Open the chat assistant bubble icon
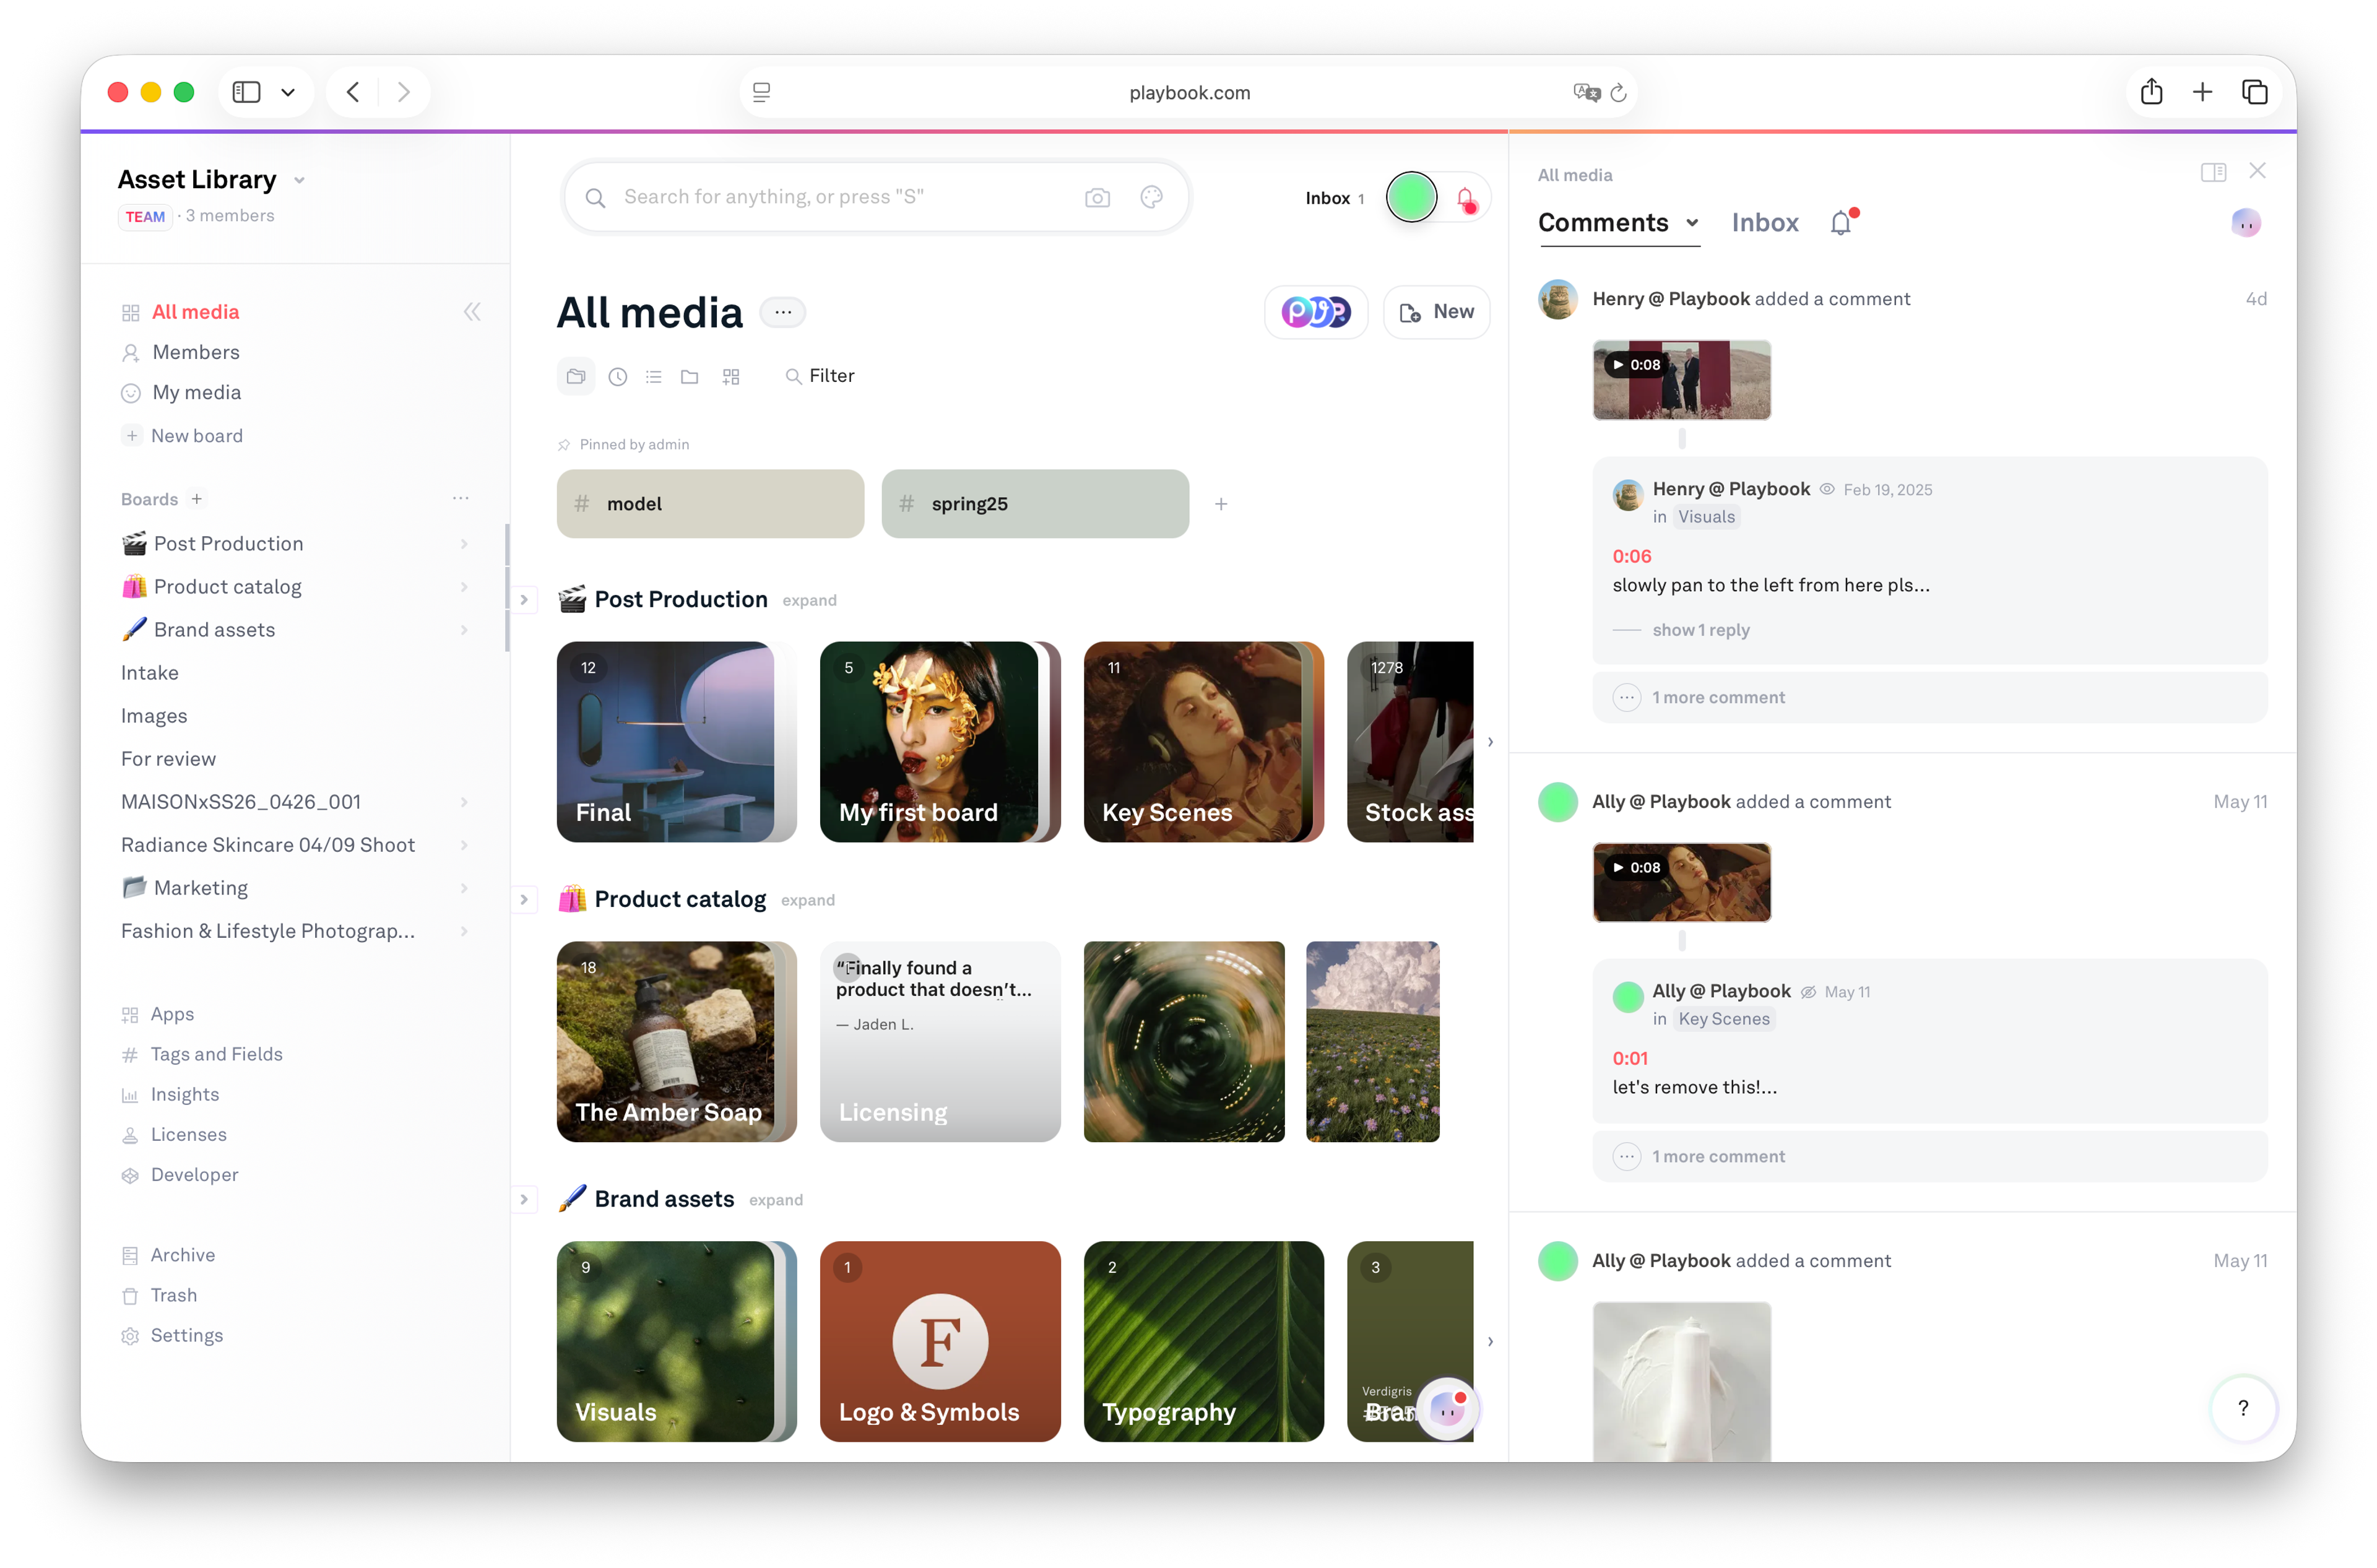 pyautogui.click(x=1447, y=1408)
